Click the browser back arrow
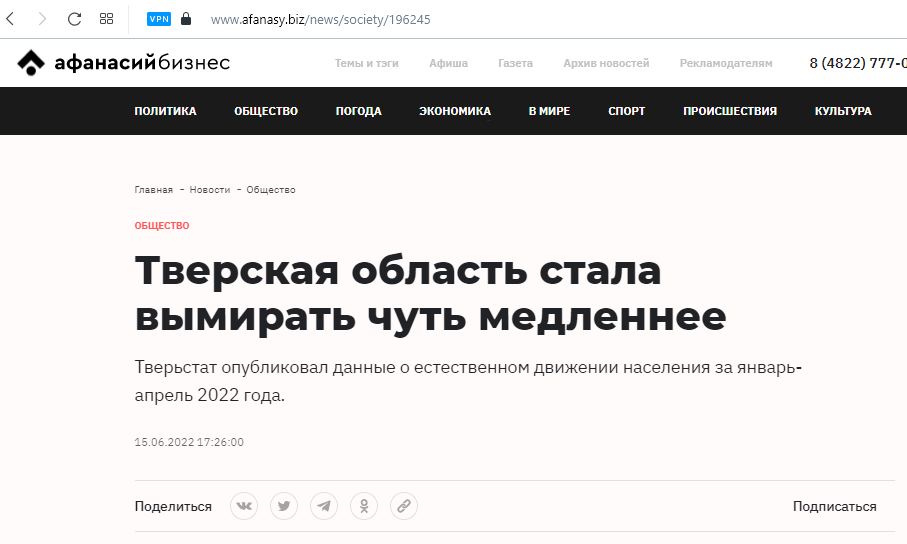The width and height of the screenshot is (907, 544). pyautogui.click(x=11, y=19)
